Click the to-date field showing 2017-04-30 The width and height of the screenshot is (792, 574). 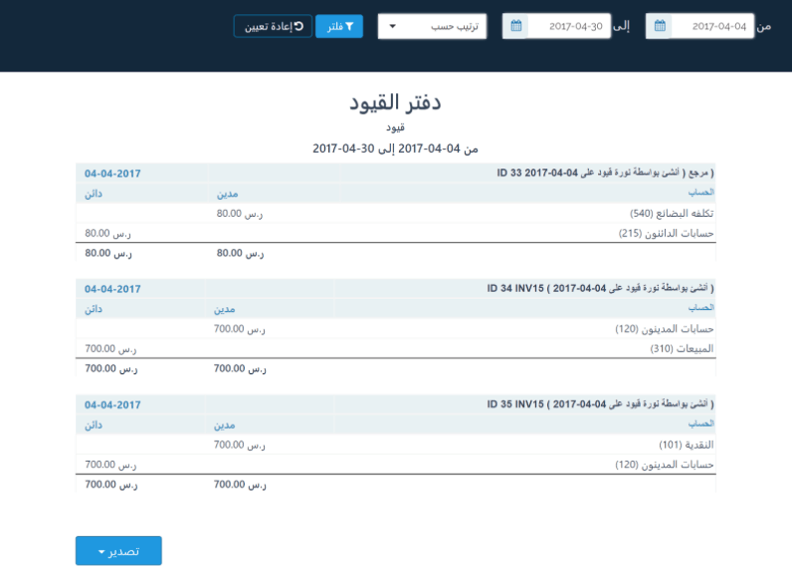pyautogui.click(x=567, y=27)
